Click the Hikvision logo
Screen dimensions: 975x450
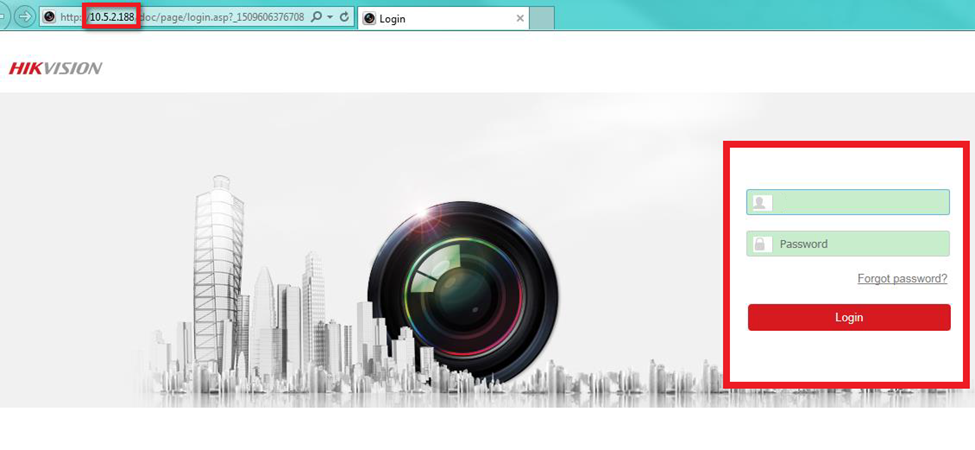[55, 68]
